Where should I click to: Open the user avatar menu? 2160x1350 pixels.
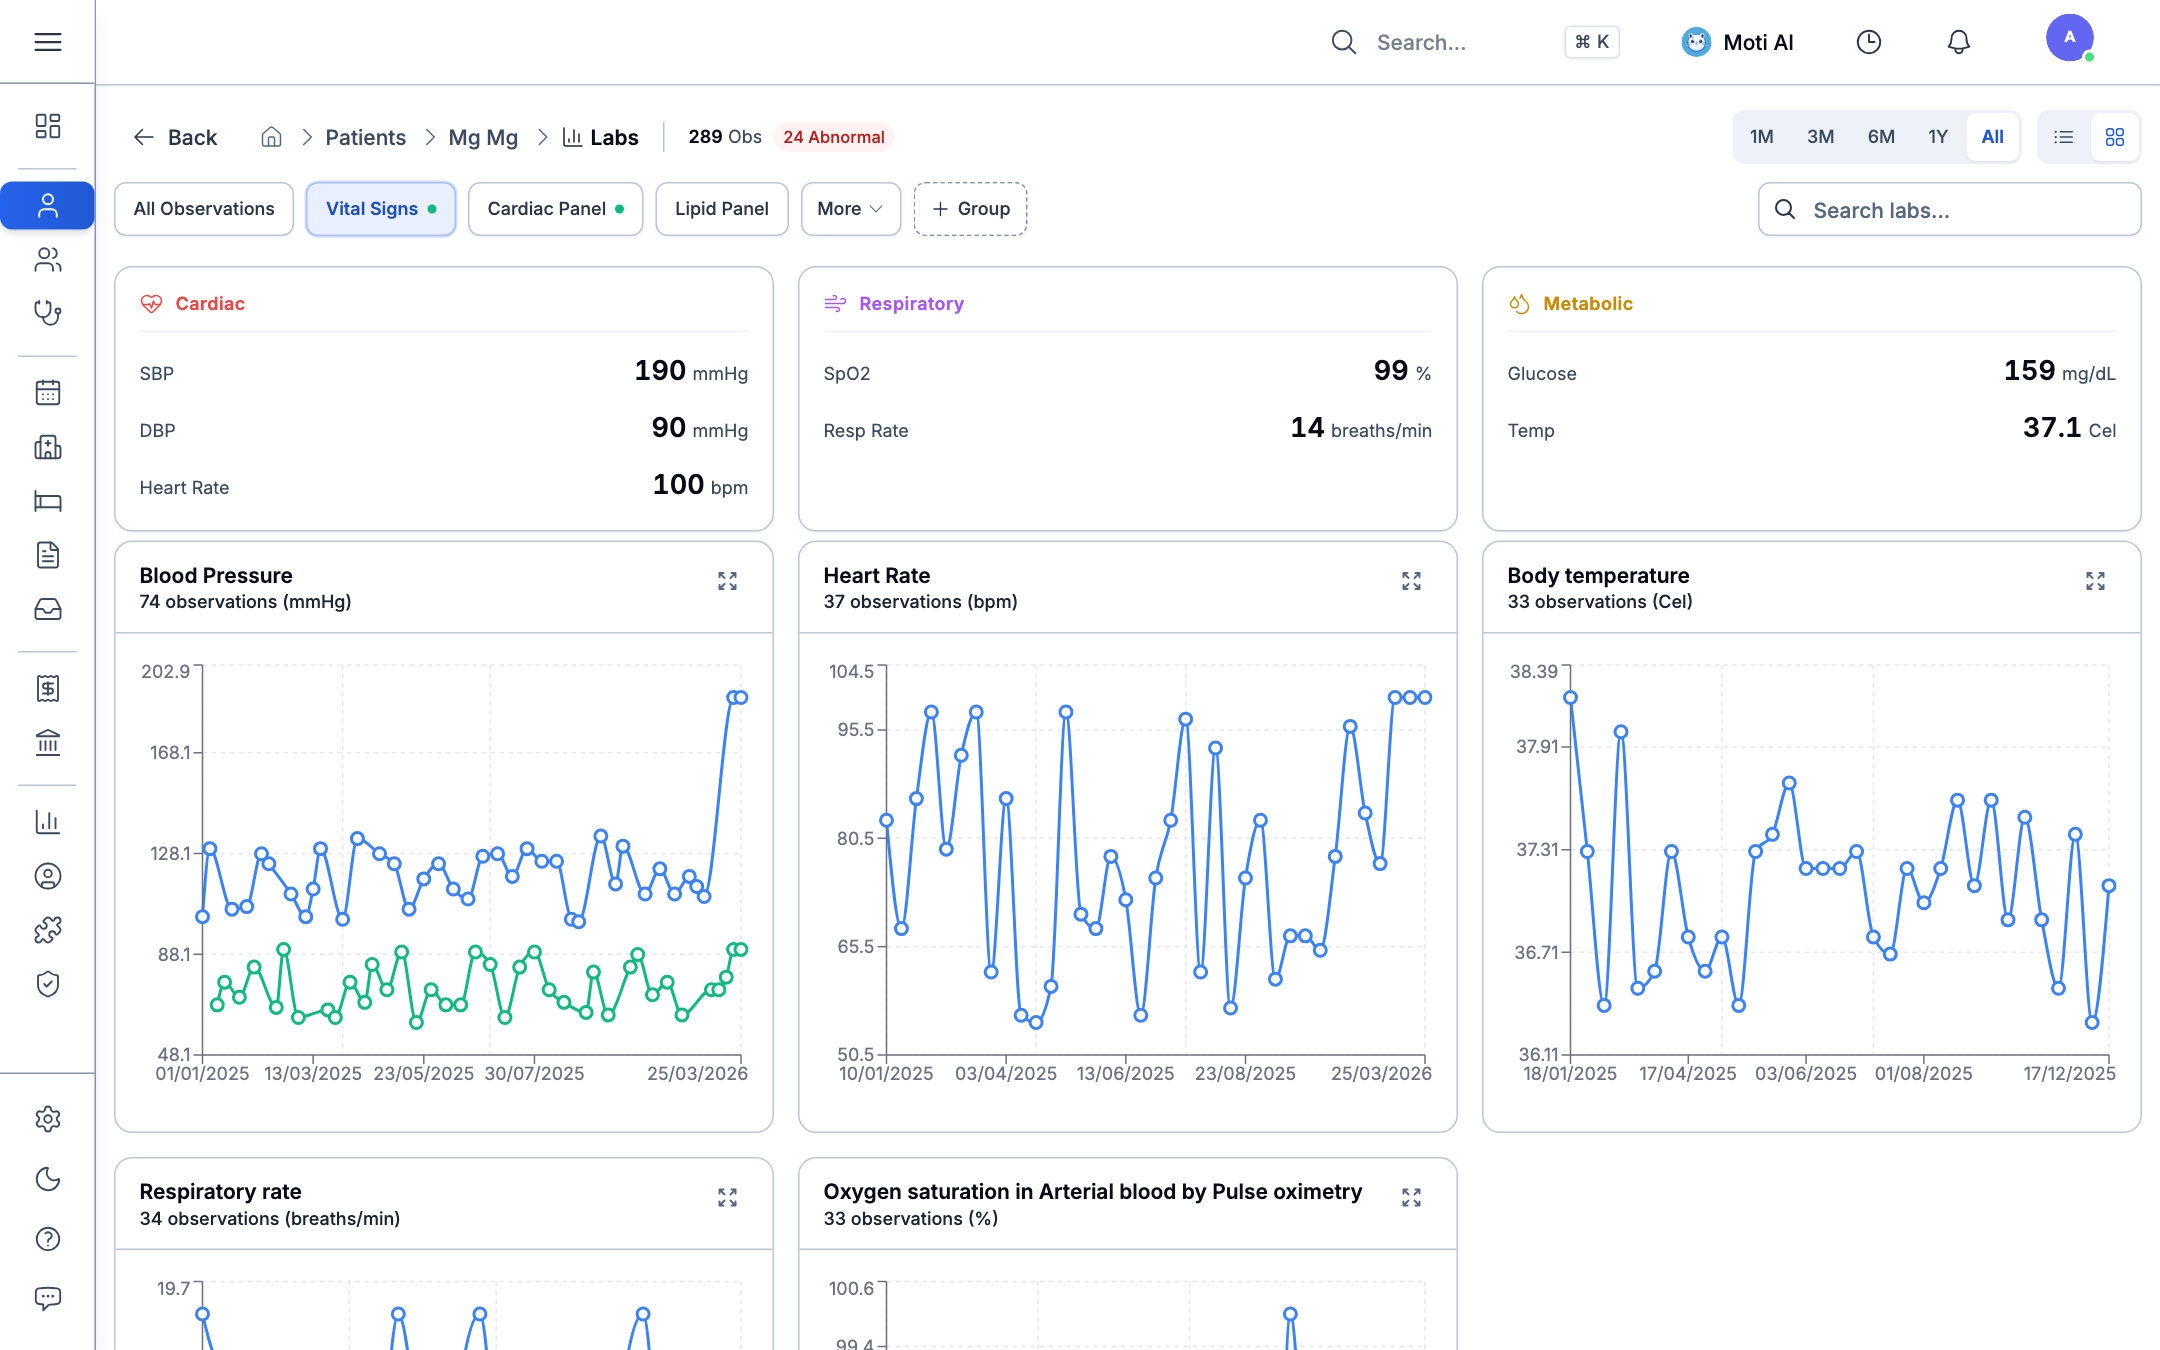point(2070,38)
